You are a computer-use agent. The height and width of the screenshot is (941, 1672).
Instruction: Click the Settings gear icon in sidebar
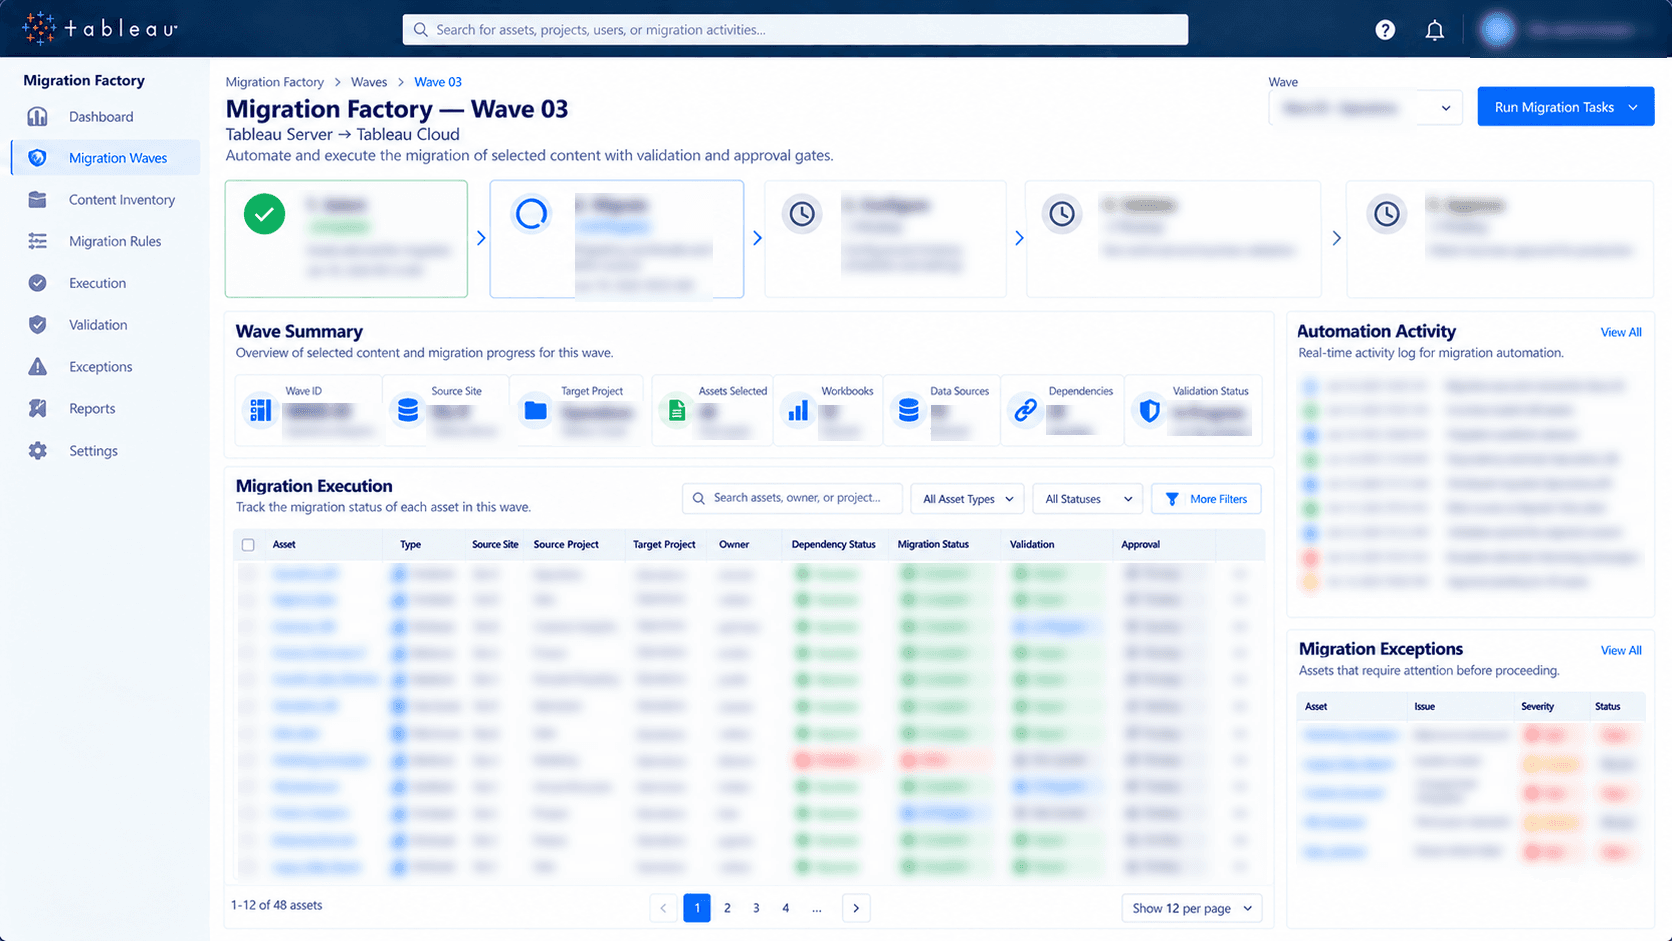coord(38,451)
